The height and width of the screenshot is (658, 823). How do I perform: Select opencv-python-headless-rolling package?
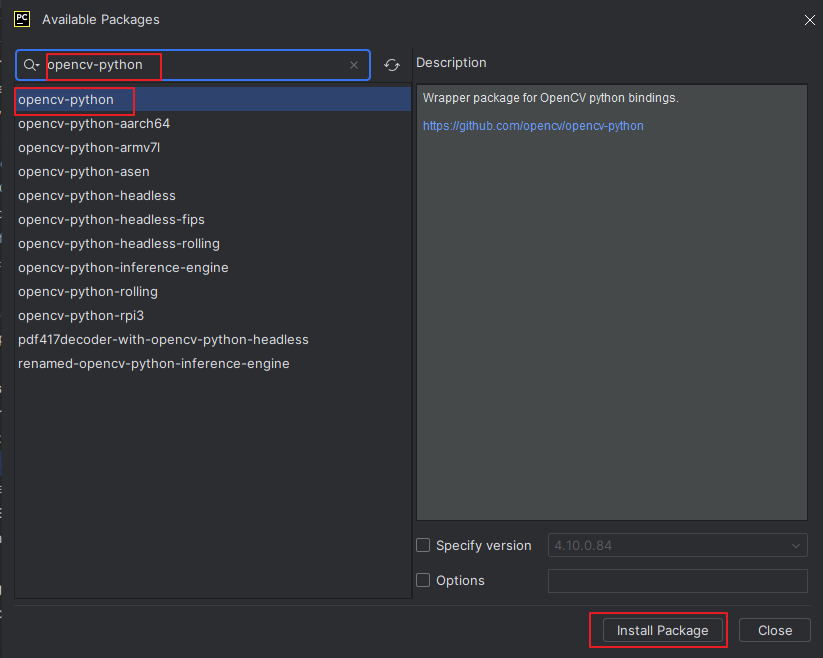coord(213,244)
